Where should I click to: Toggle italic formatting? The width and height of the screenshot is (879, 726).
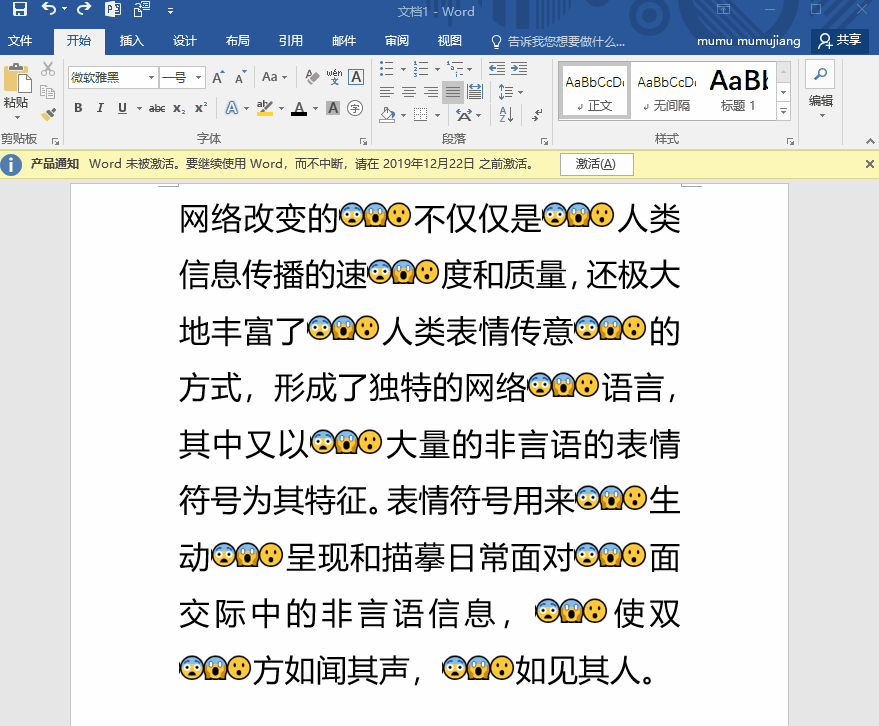(x=100, y=108)
